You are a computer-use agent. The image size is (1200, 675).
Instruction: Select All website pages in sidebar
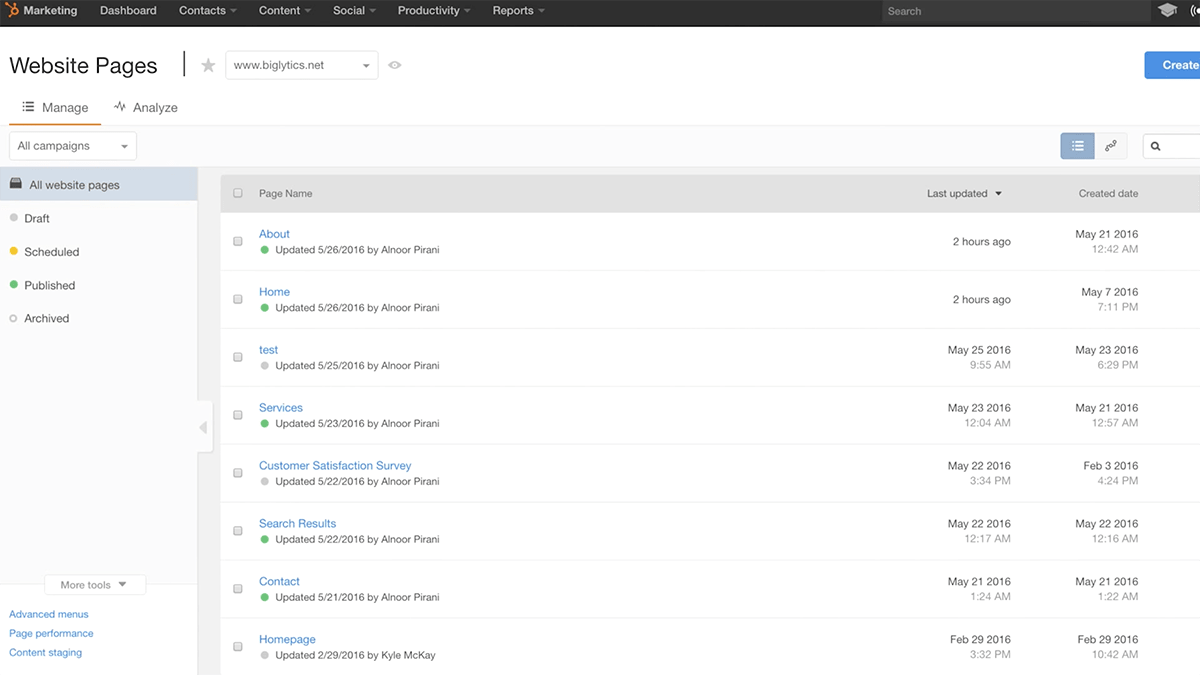coord(98,185)
